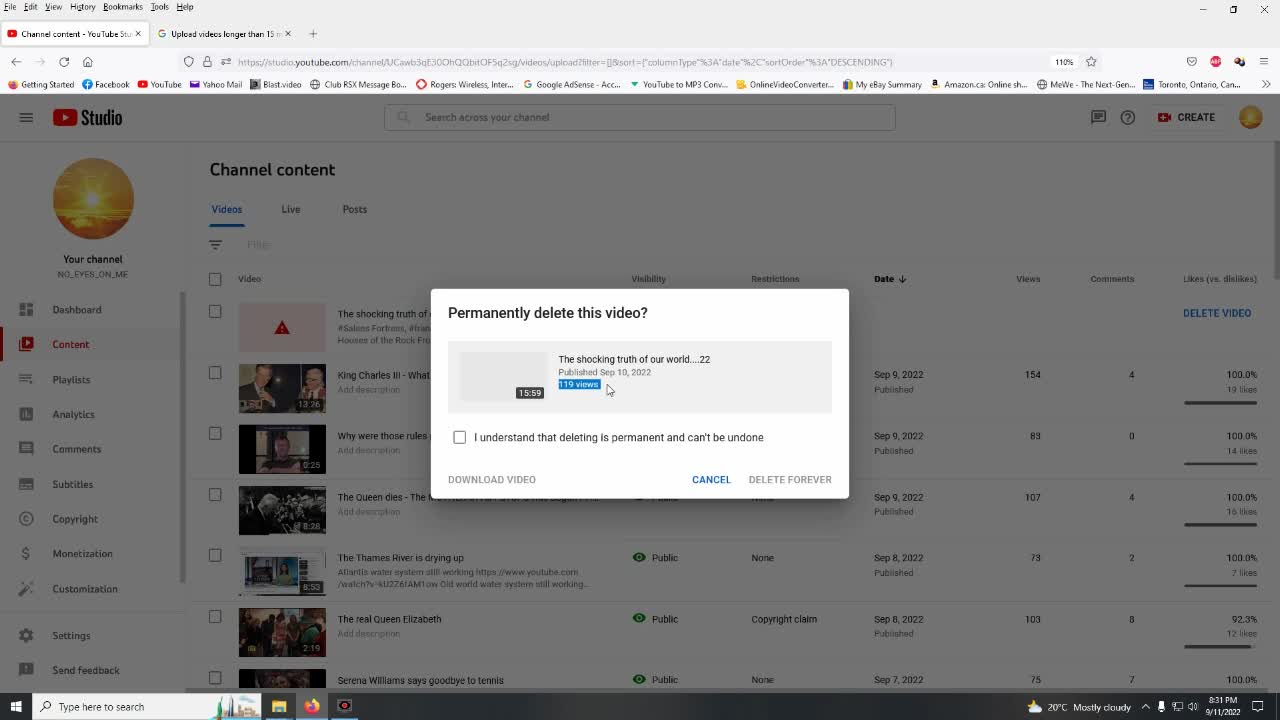This screenshot has height=720, width=1280.
Task: Open The real Queen Elizabeth thumbnail
Action: 282,632
